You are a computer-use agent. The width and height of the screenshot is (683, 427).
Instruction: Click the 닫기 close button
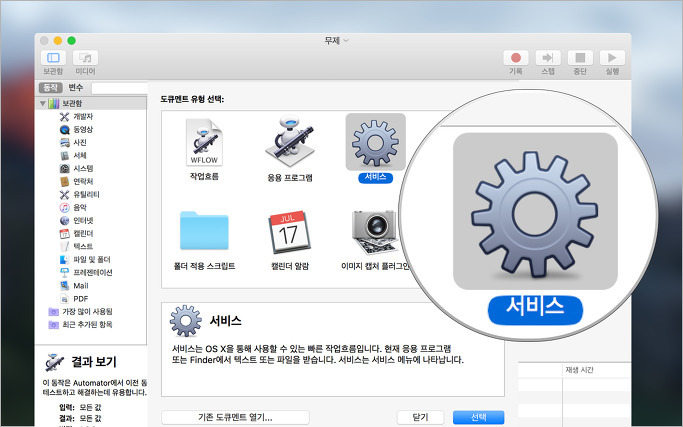(420, 417)
